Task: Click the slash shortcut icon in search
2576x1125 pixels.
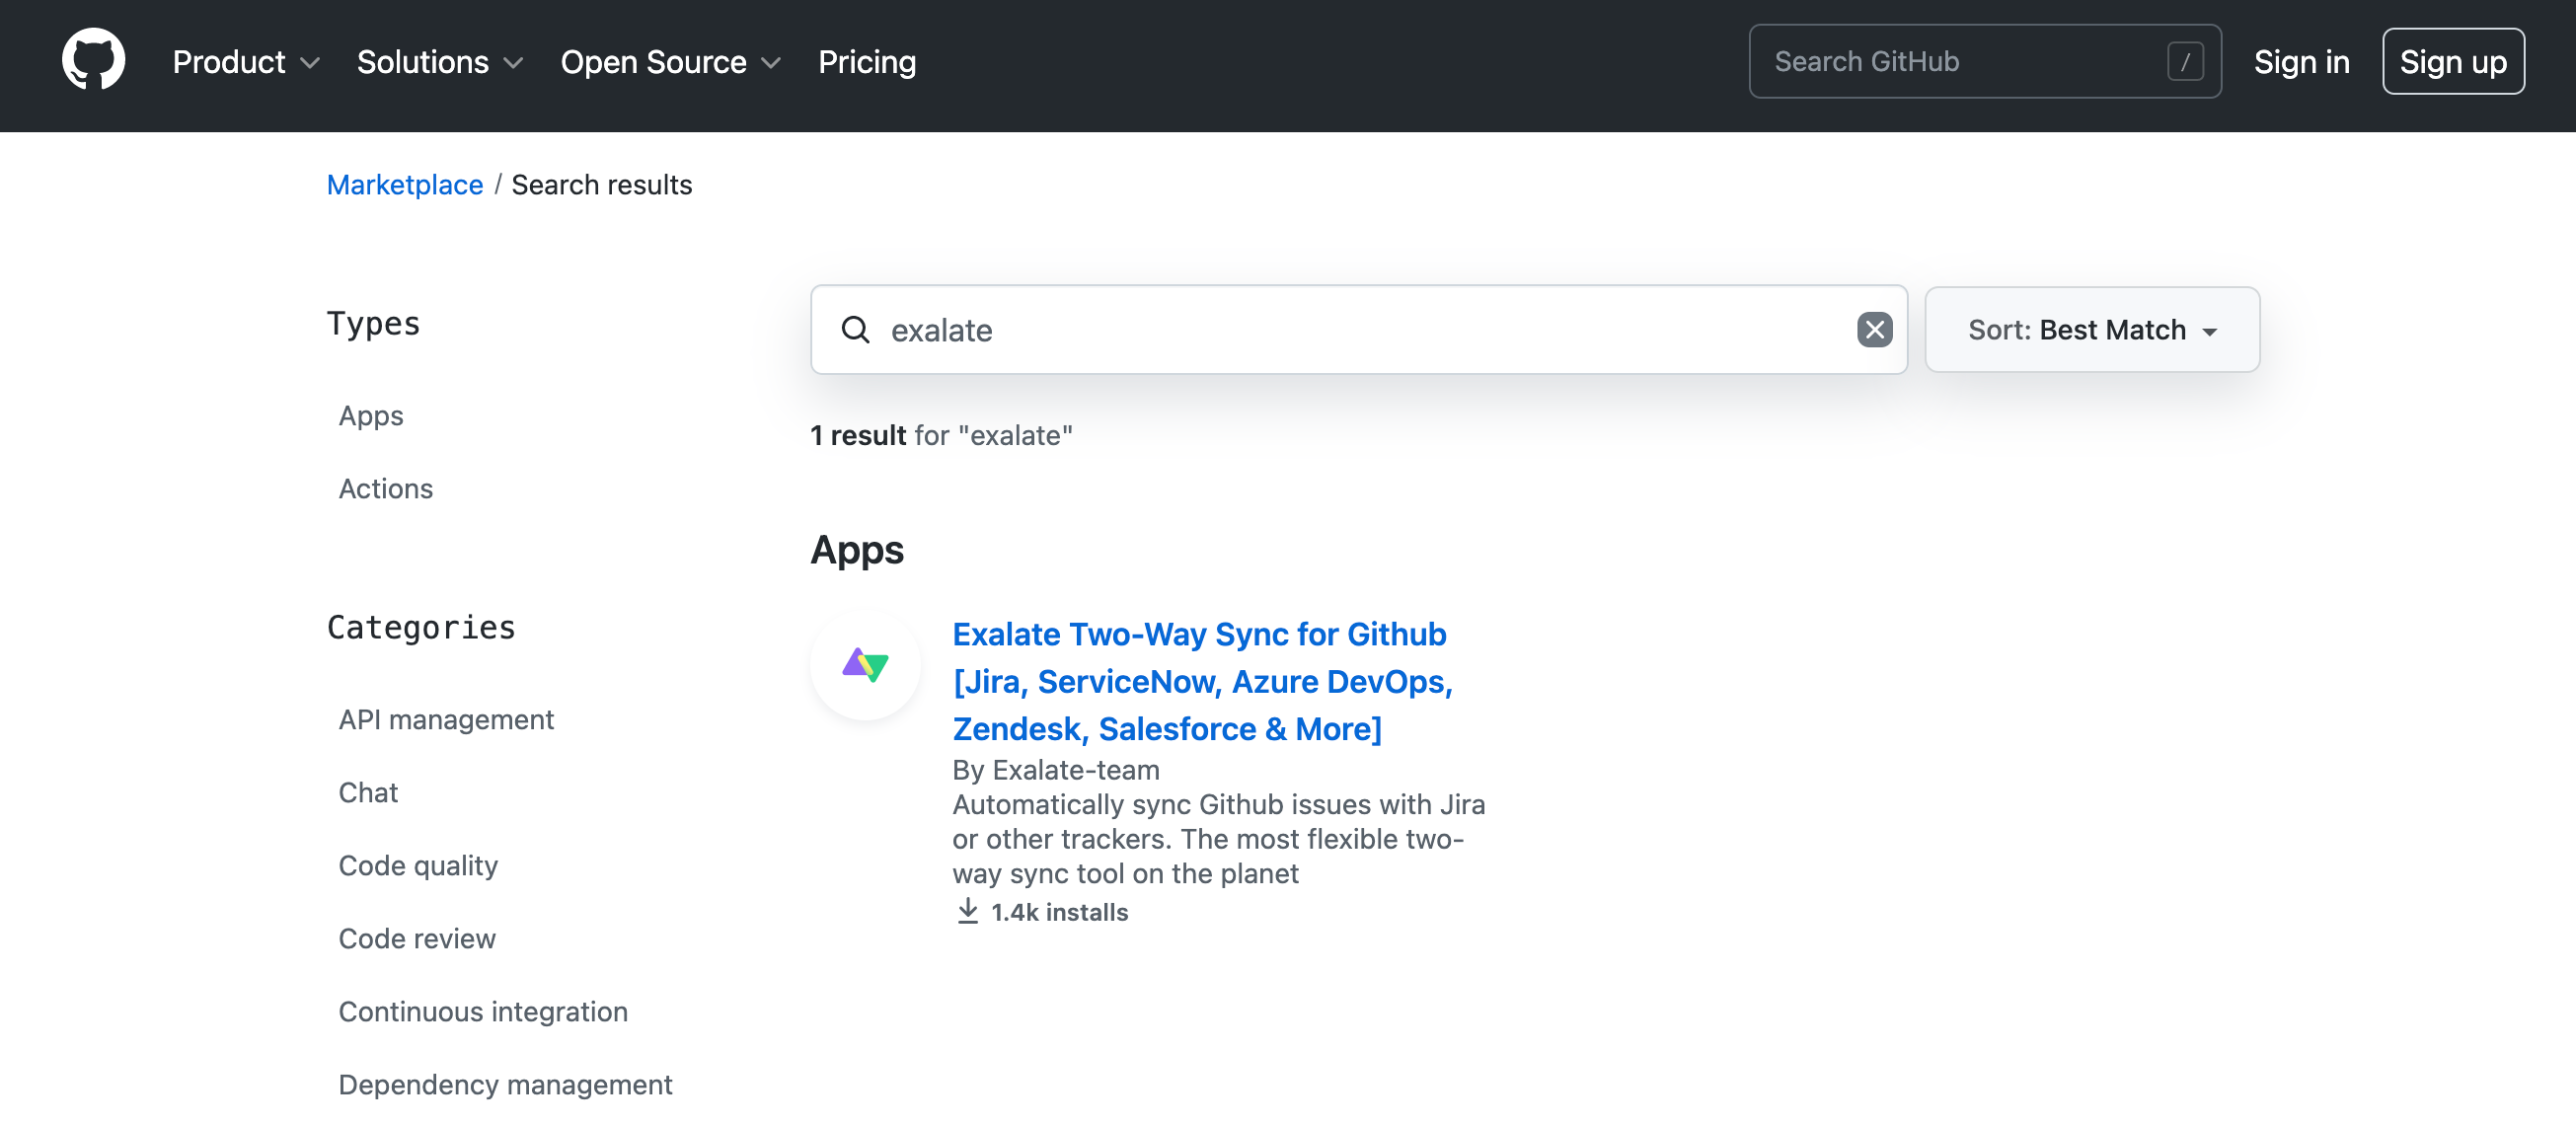Action: tap(2185, 62)
